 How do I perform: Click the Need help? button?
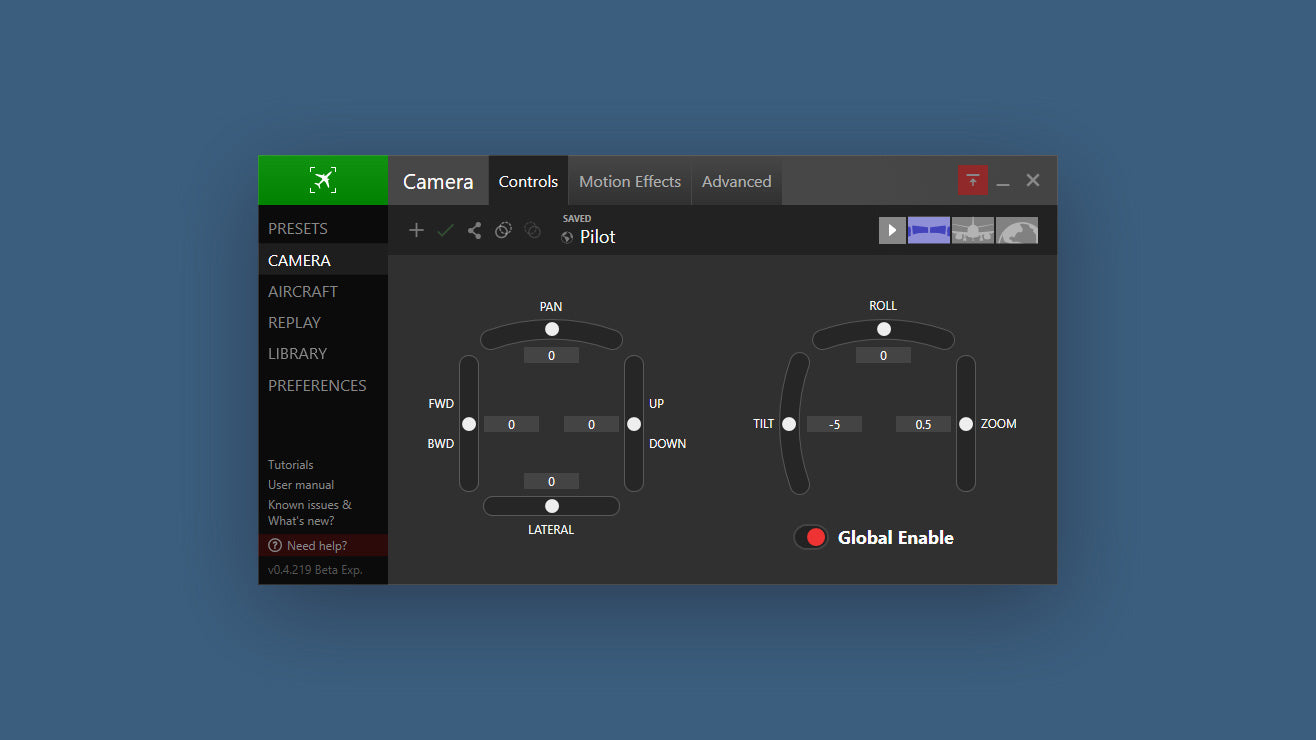click(316, 546)
